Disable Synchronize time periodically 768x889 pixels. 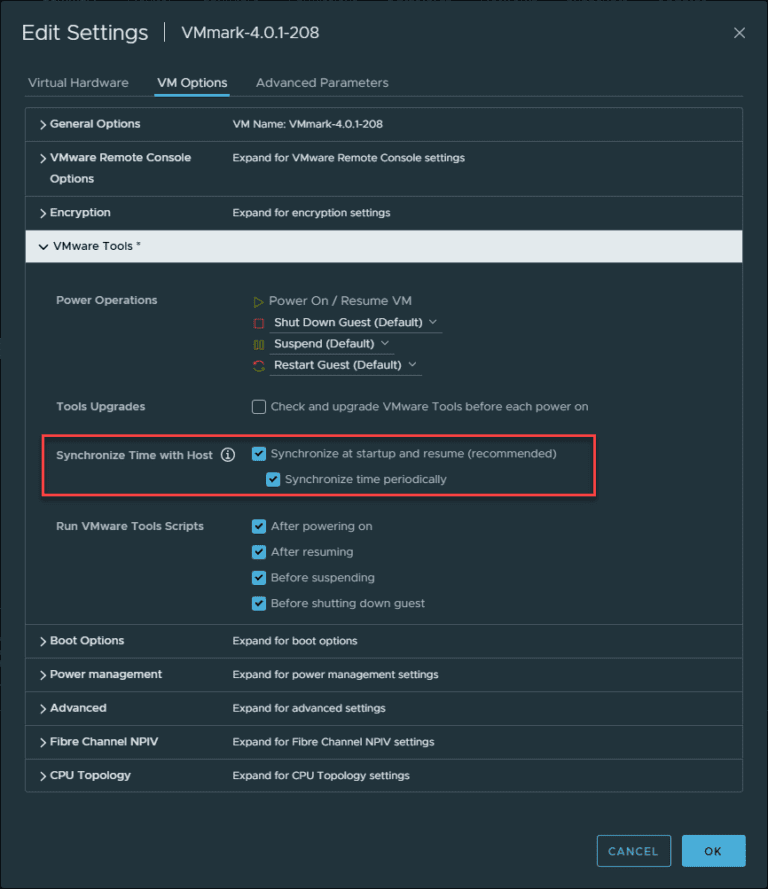point(273,479)
